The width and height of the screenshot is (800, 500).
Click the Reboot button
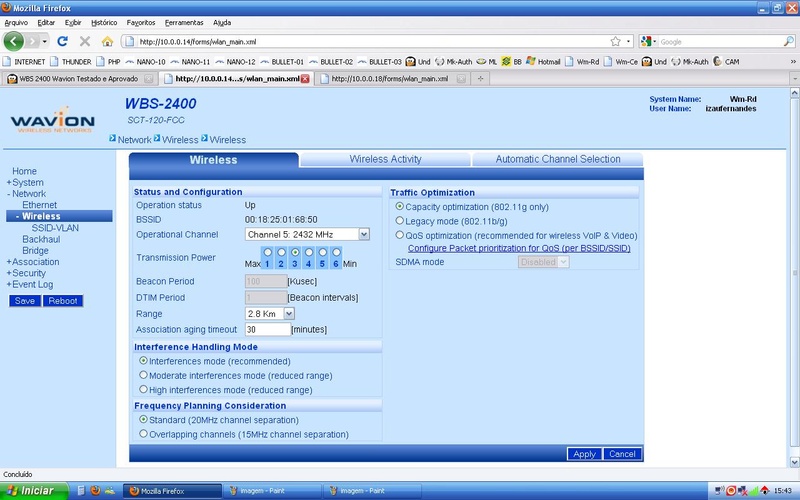tap(63, 301)
